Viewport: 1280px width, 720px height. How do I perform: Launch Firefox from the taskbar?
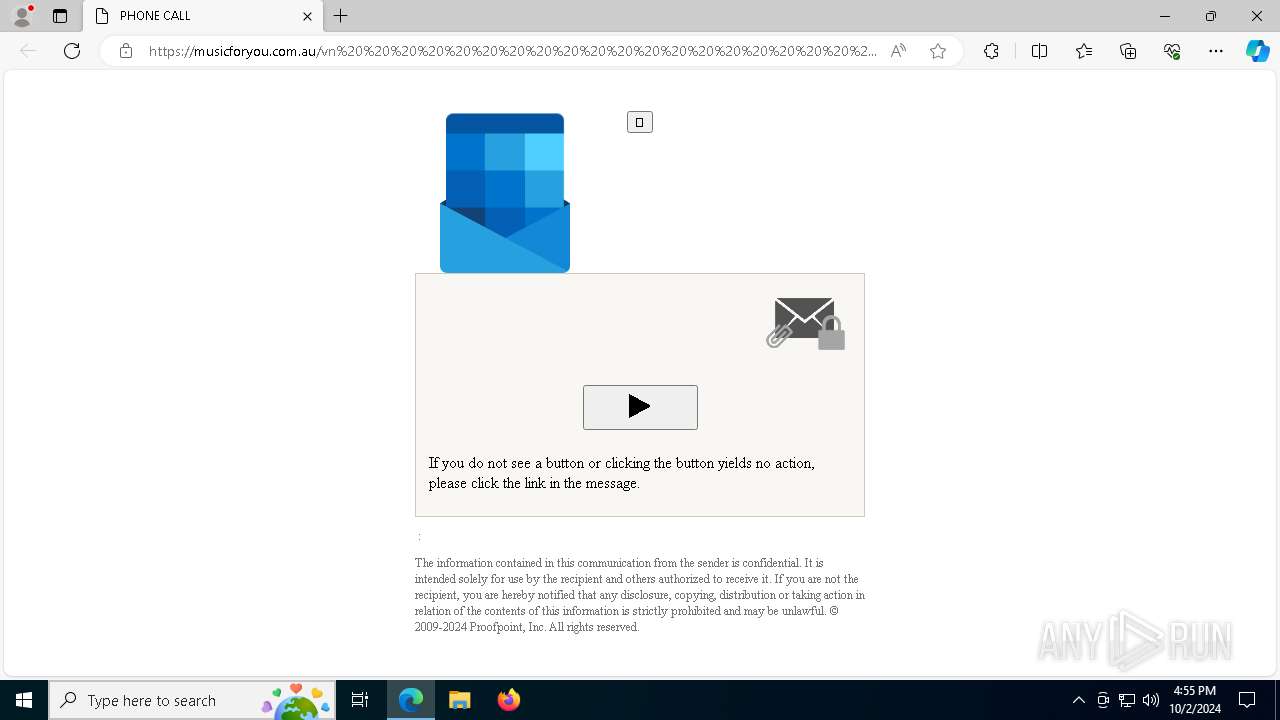(x=509, y=700)
